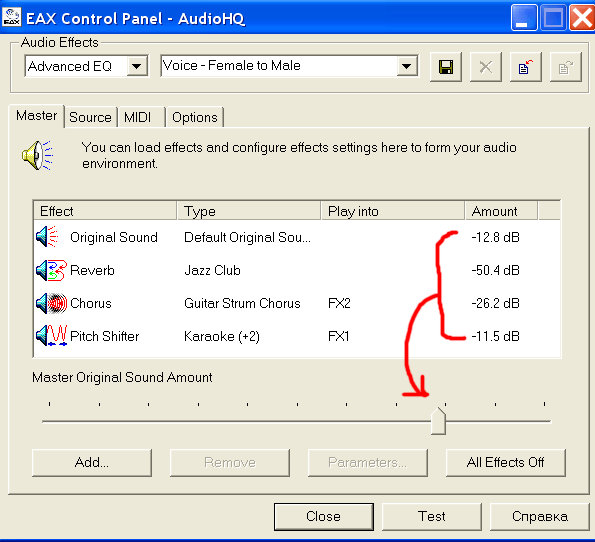This screenshot has width=595, height=542.
Task: Select the Original Sound speaker icon
Action: click(47, 237)
